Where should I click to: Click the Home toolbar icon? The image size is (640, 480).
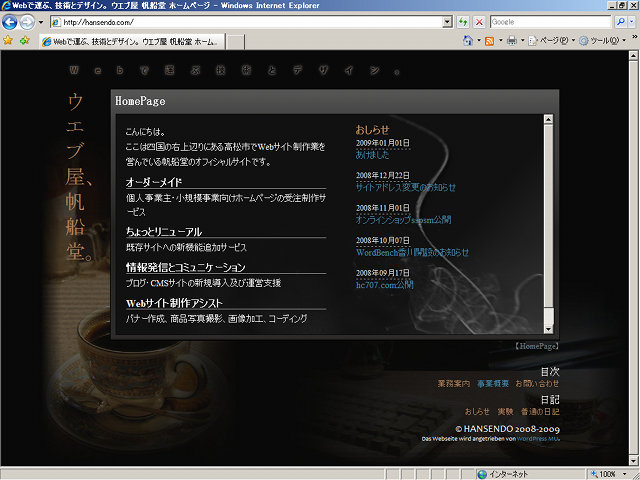(469, 41)
